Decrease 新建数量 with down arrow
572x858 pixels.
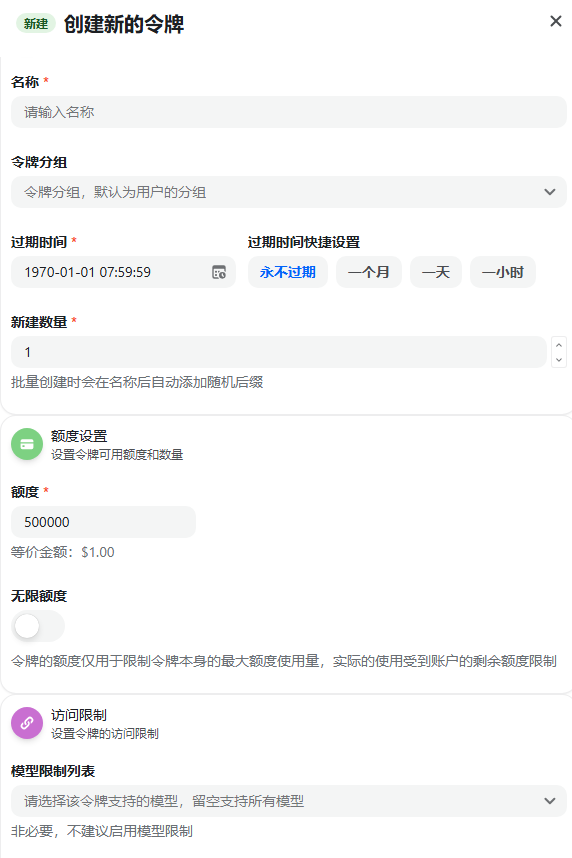(x=559, y=360)
